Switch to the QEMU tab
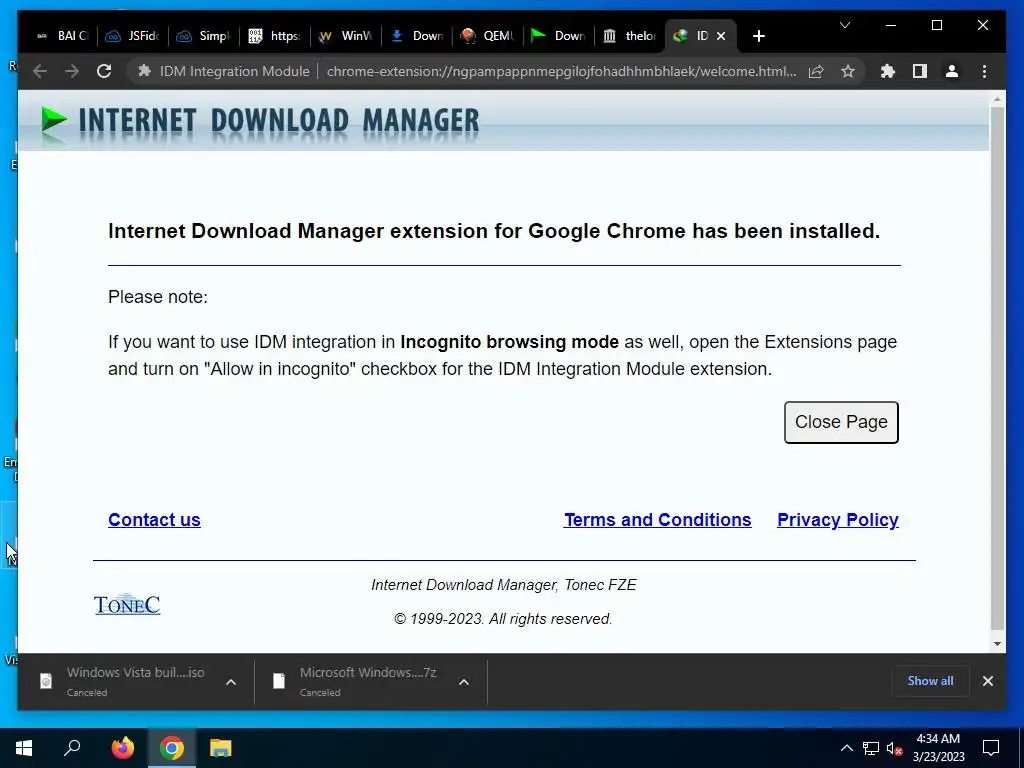Screen dimensions: 1024x768 coord(487,36)
